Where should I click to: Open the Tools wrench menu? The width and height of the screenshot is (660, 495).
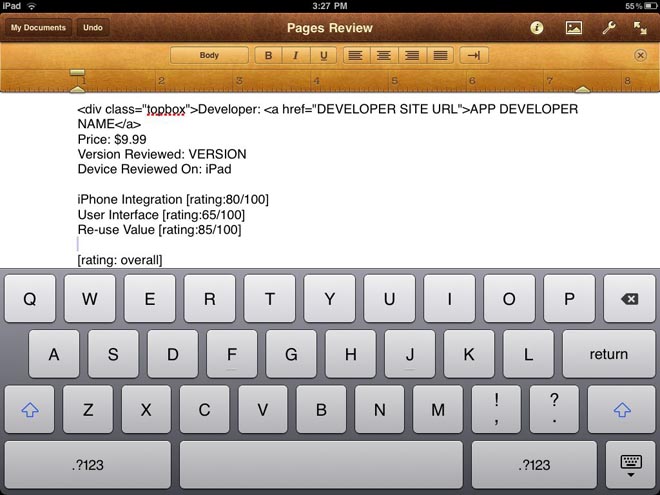pyautogui.click(x=608, y=28)
